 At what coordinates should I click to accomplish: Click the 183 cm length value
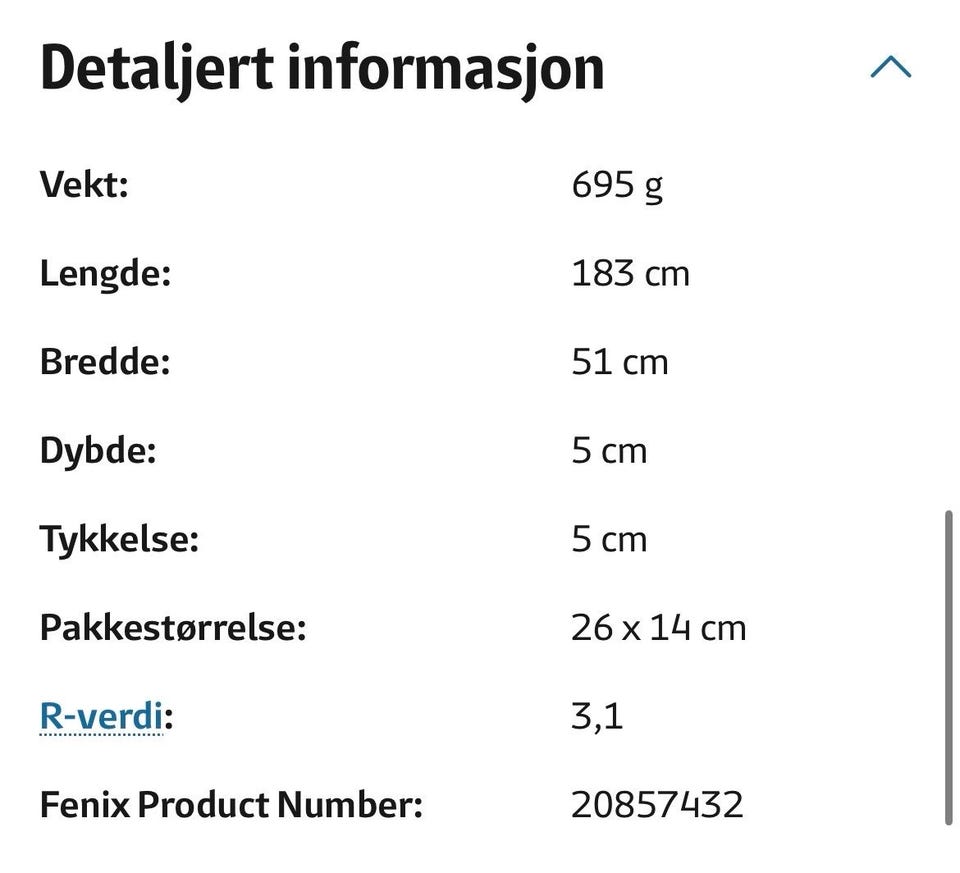point(631,273)
